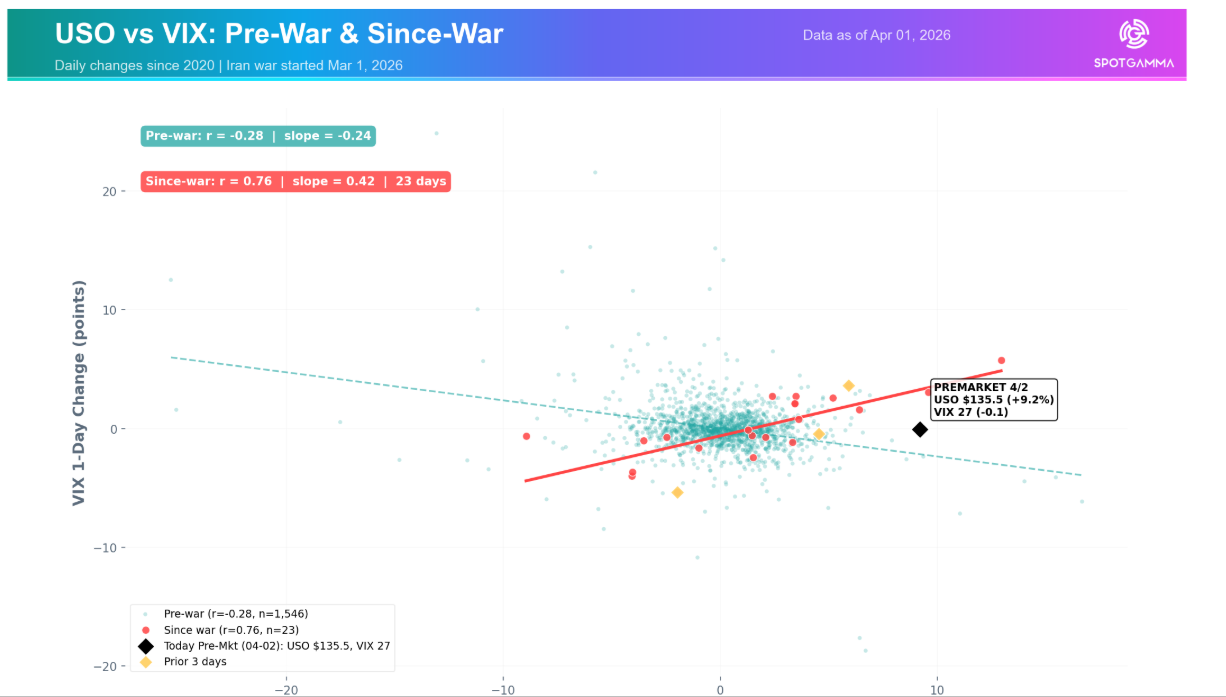
Task: Select the red Since-war correlation badge
Action: click(295, 182)
